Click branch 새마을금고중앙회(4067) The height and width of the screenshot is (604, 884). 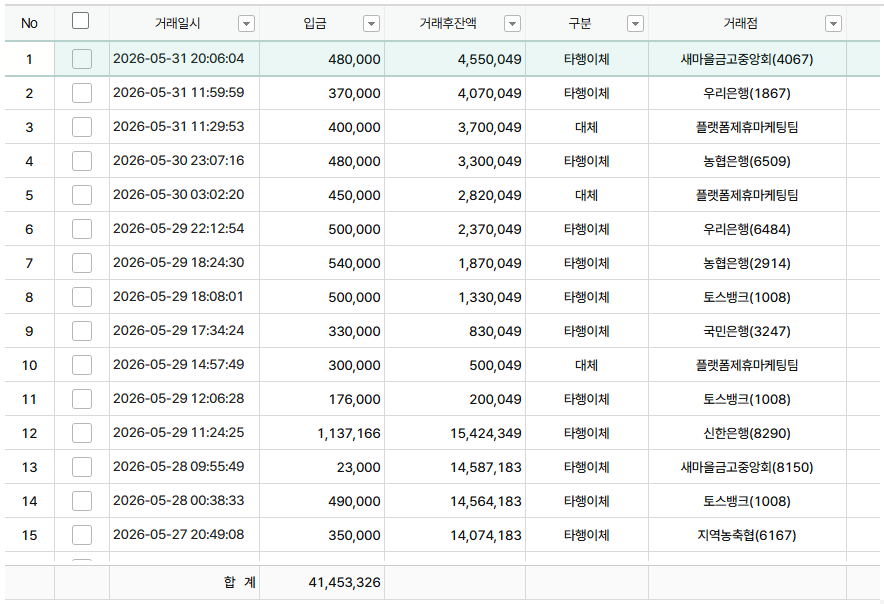(x=747, y=59)
